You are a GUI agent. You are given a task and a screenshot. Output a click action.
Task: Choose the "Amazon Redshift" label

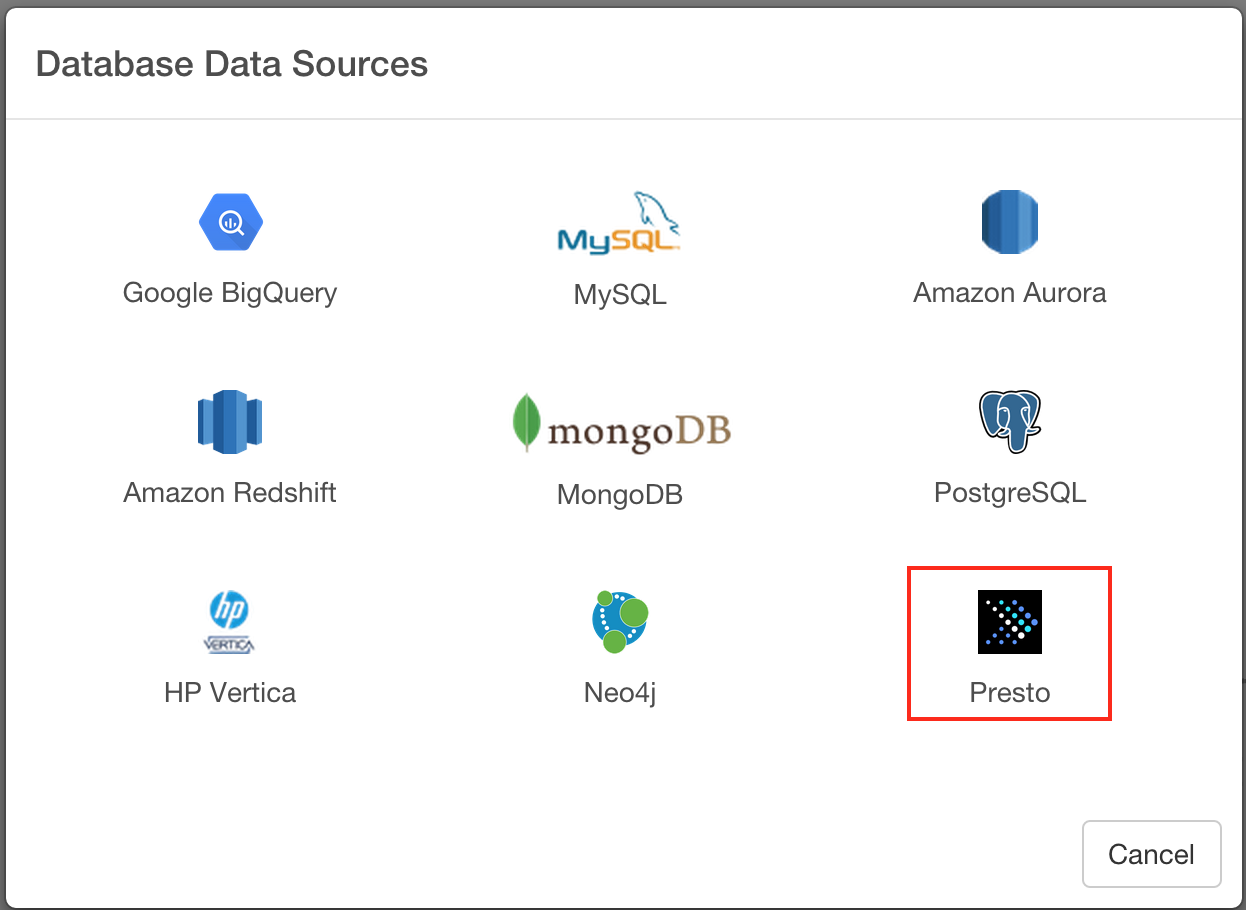tap(230, 493)
